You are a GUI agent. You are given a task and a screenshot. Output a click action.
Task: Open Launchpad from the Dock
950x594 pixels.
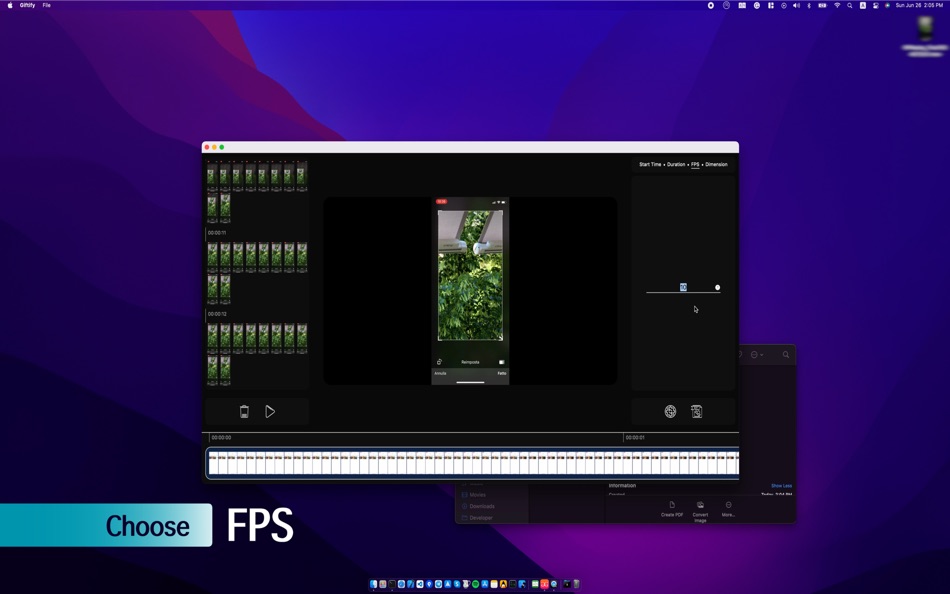pyautogui.click(x=383, y=584)
